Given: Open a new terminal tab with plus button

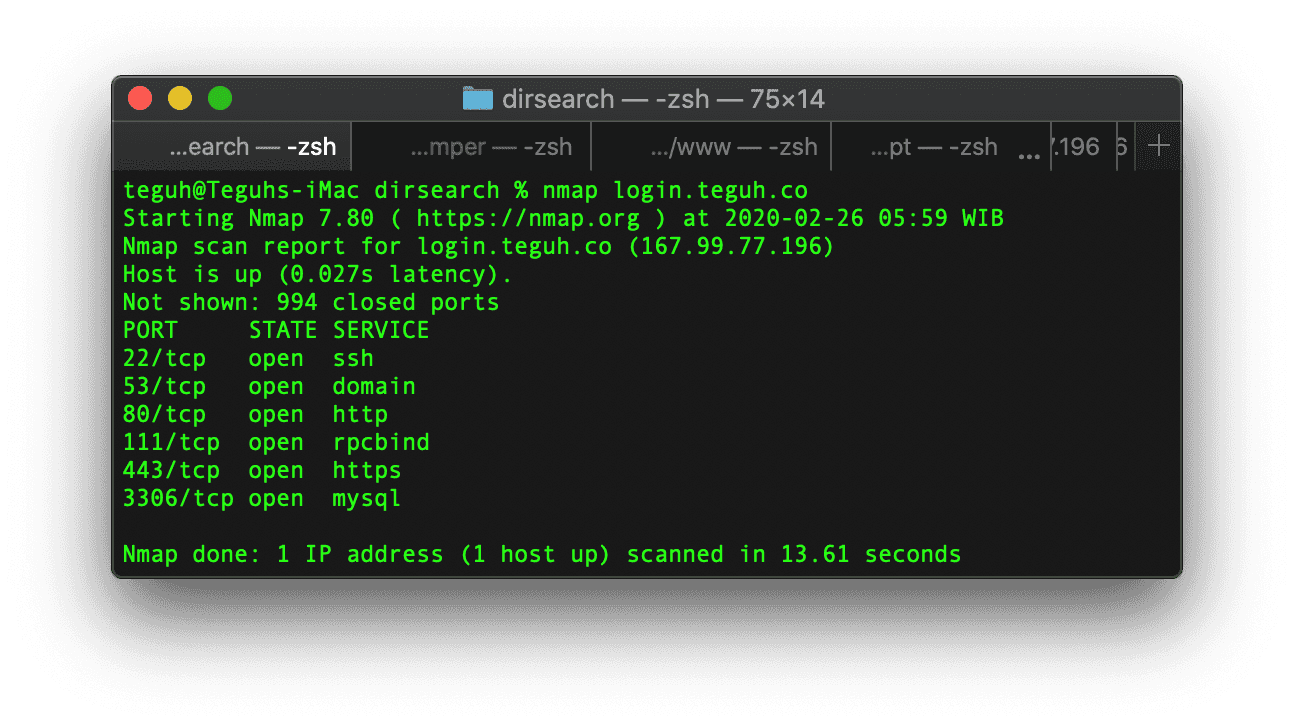Looking at the screenshot, I should click(1158, 147).
